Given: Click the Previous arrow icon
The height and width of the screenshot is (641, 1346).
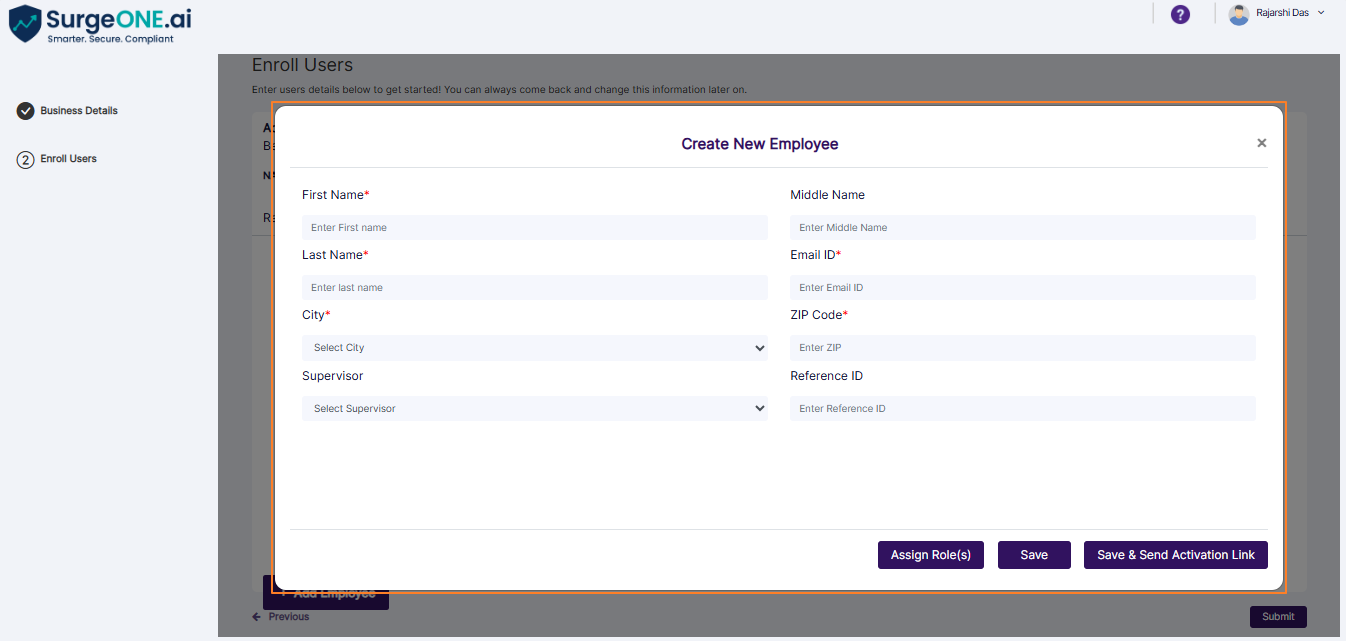Looking at the screenshot, I should pos(256,616).
